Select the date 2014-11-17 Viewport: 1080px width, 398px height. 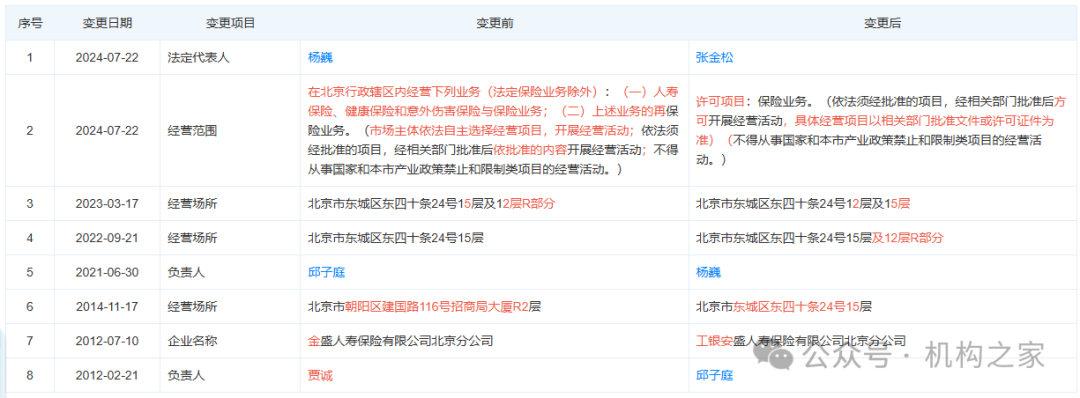[107, 306]
